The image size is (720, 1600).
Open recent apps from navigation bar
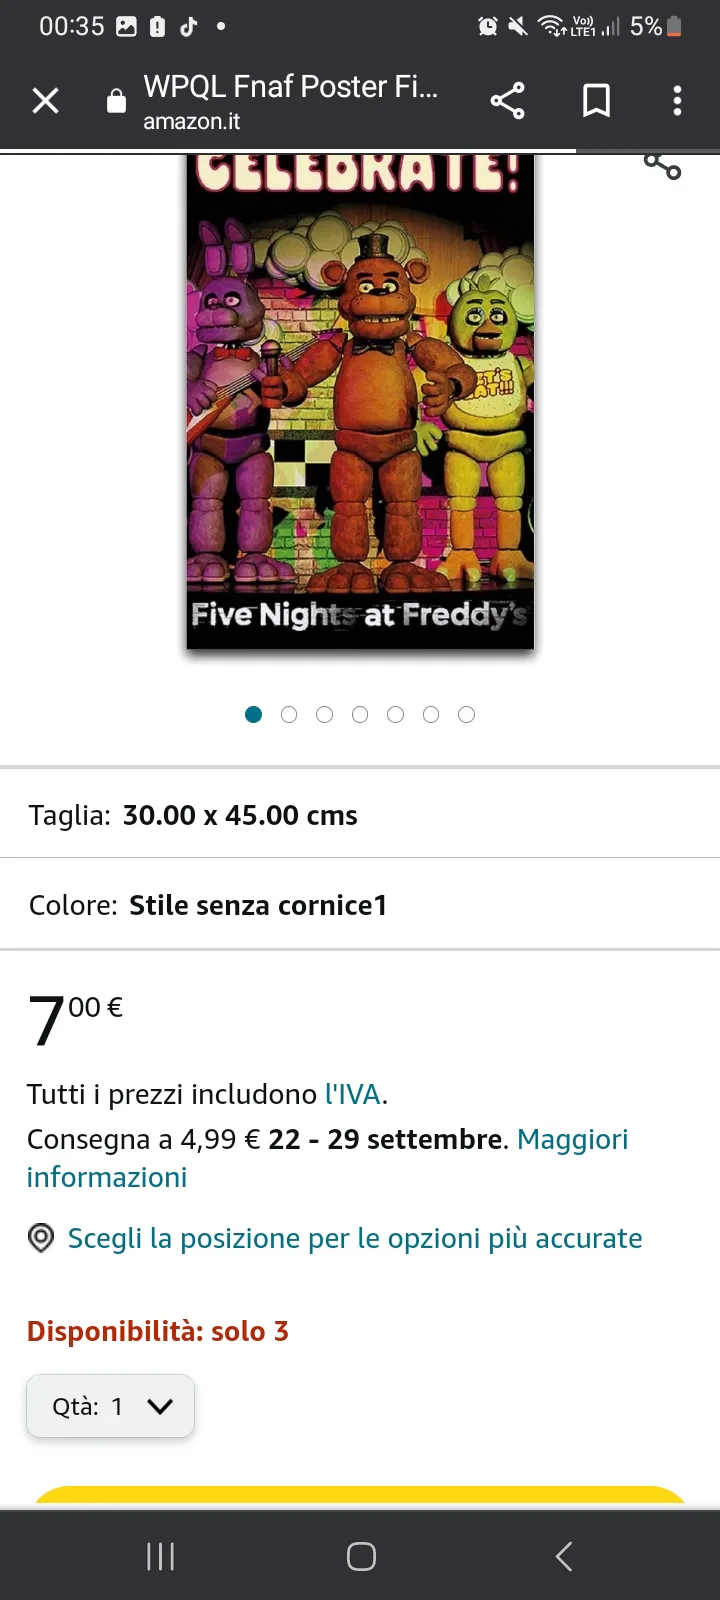(x=160, y=1556)
